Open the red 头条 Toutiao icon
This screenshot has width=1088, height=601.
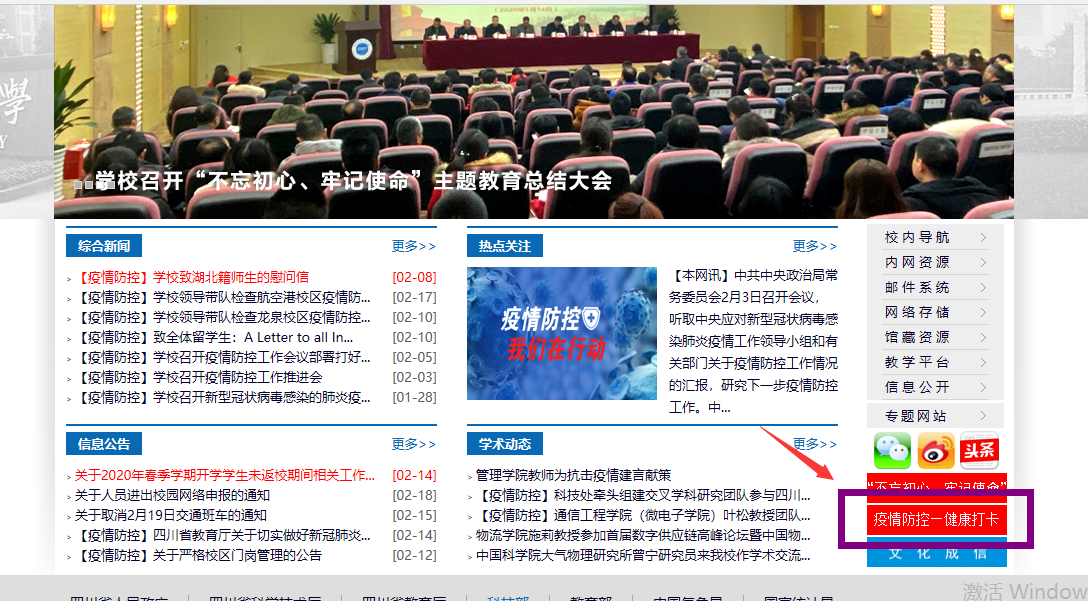(978, 450)
